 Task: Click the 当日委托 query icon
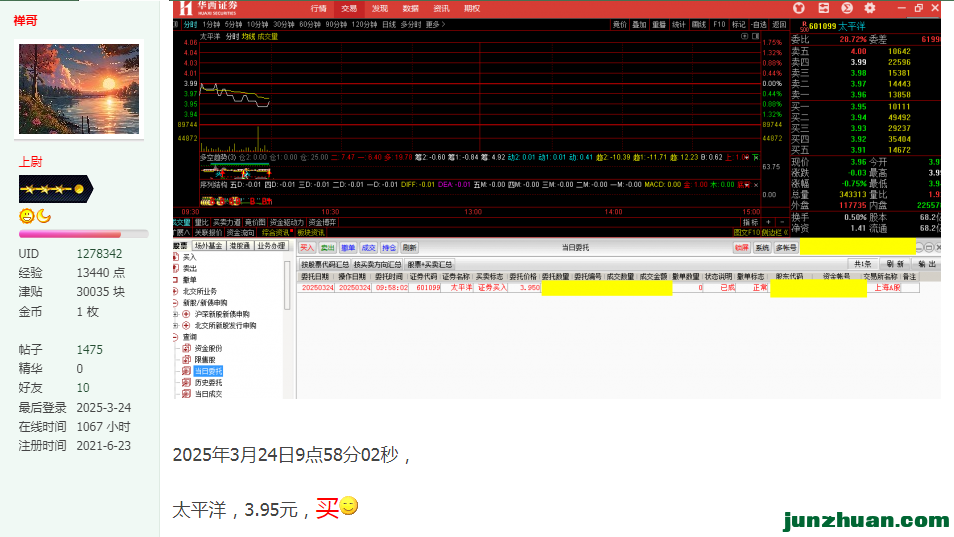187,371
